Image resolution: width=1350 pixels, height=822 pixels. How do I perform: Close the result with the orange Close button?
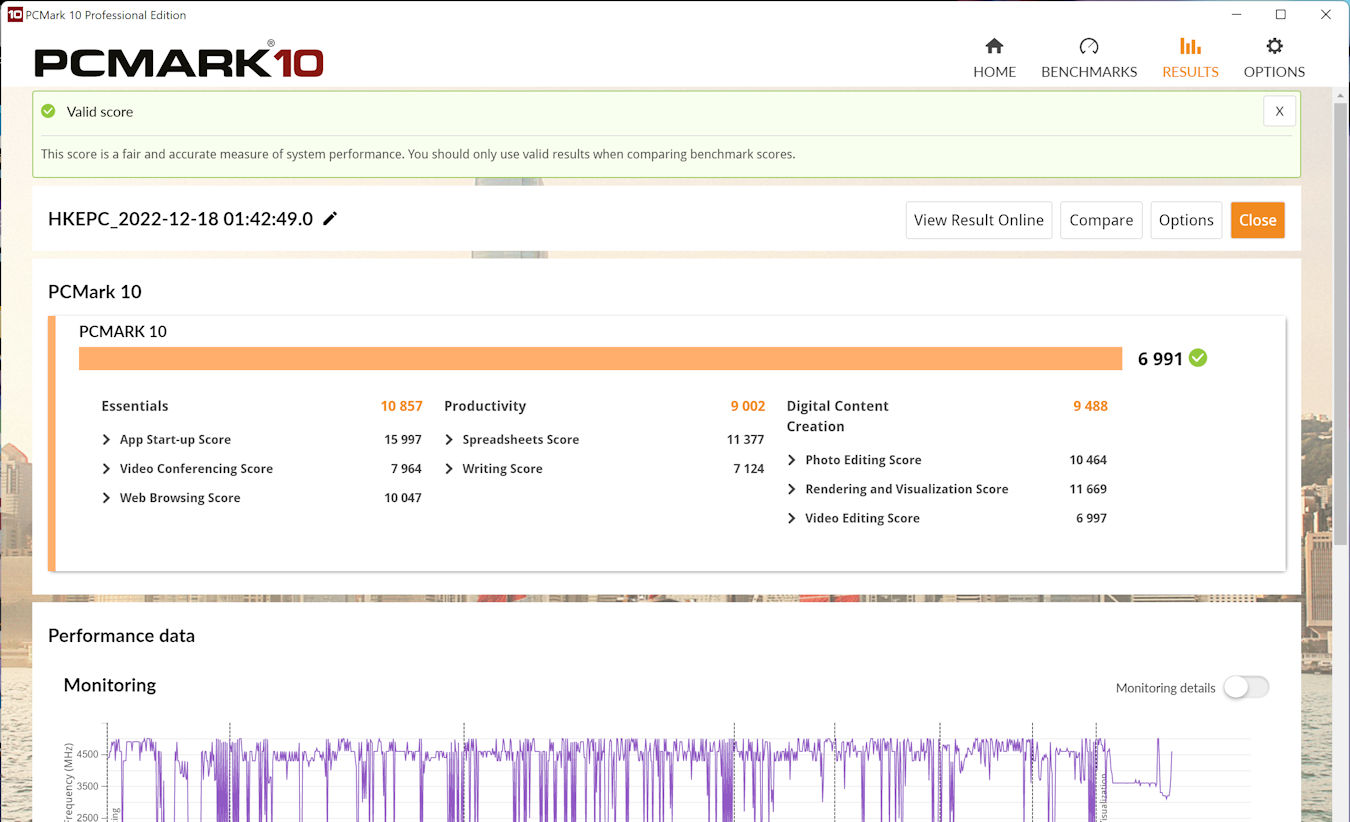tap(1257, 220)
